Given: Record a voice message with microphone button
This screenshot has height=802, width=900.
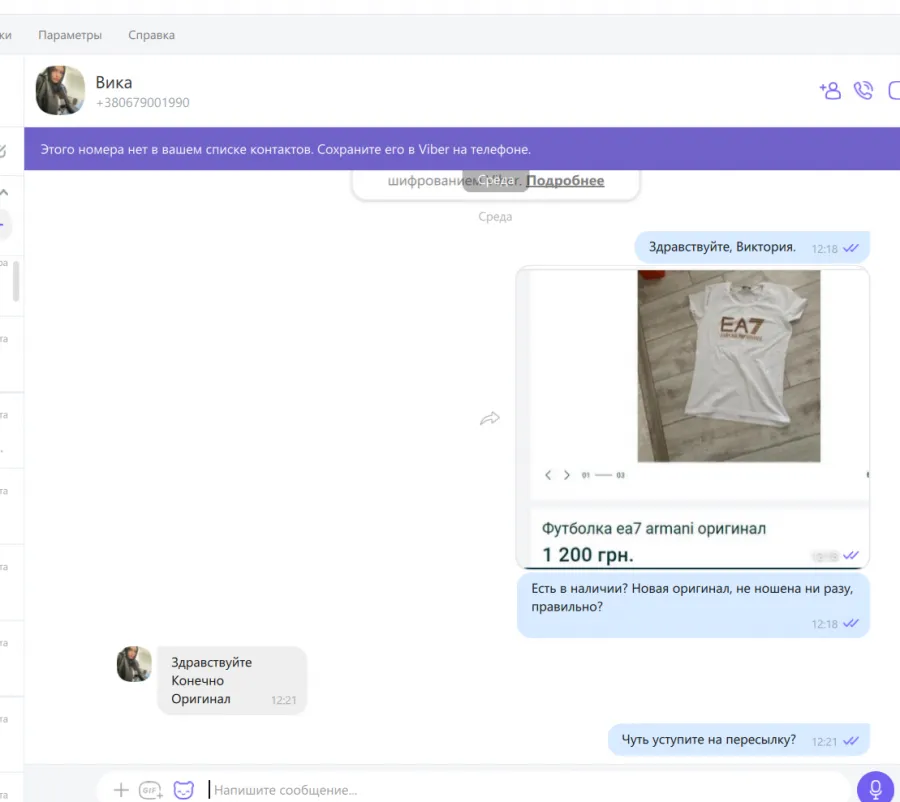Looking at the screenshot, I should [x=875, y=789].
